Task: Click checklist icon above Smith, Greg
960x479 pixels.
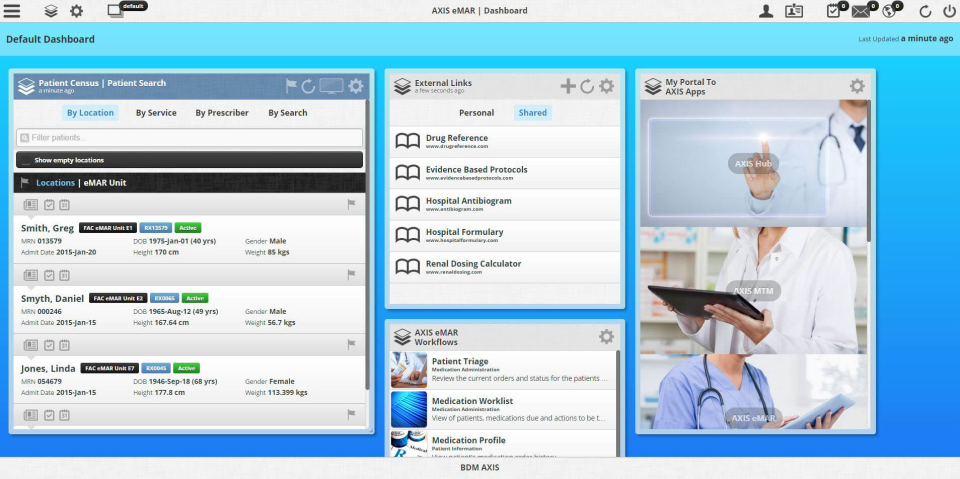Action: tap(49, 205)
